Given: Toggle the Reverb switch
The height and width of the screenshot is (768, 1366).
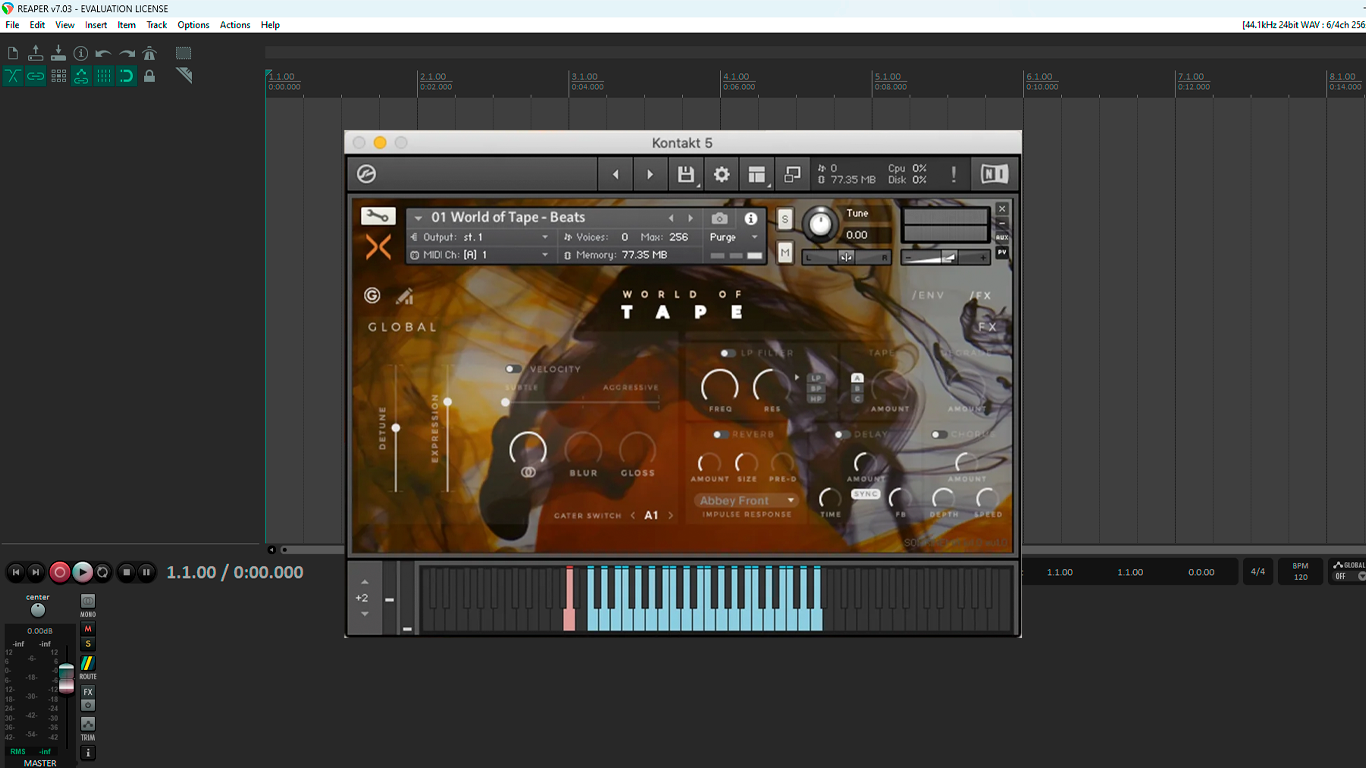Looking at the screenshot, I should coord(720,435).
